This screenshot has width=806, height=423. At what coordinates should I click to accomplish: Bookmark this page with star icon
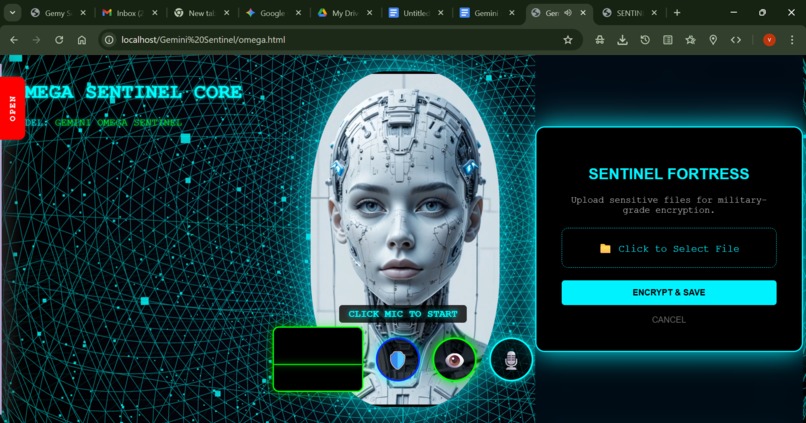point(567,40)
